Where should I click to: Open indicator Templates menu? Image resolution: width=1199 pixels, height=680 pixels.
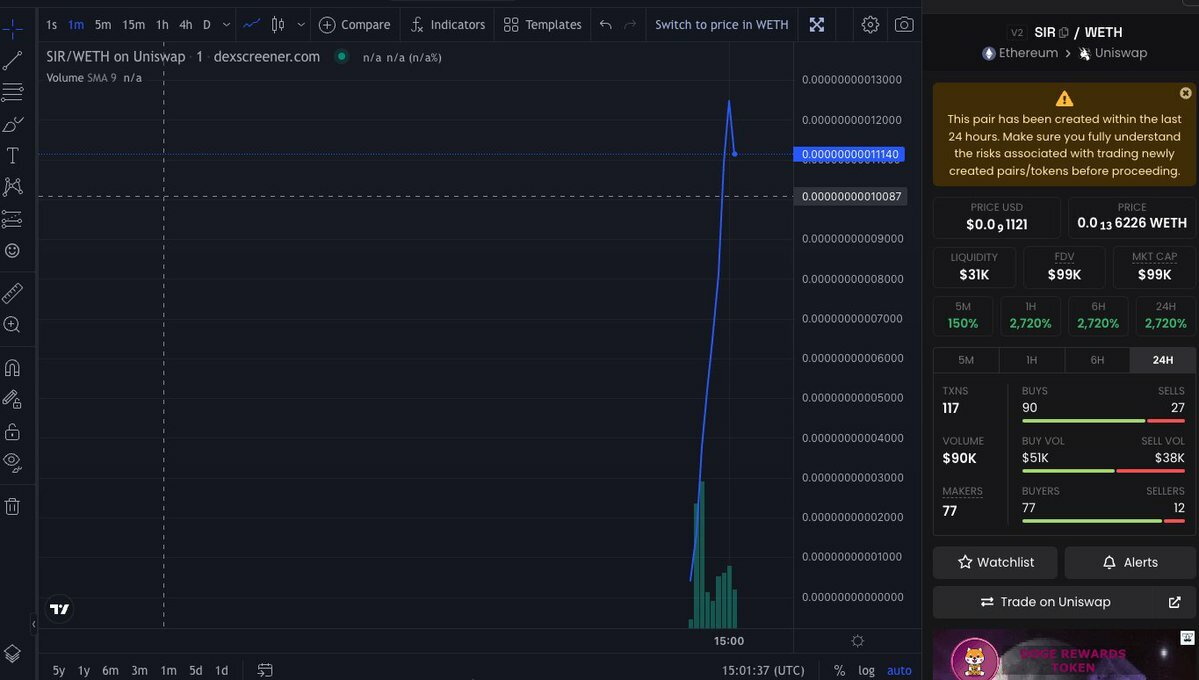[x=542, y=24]
